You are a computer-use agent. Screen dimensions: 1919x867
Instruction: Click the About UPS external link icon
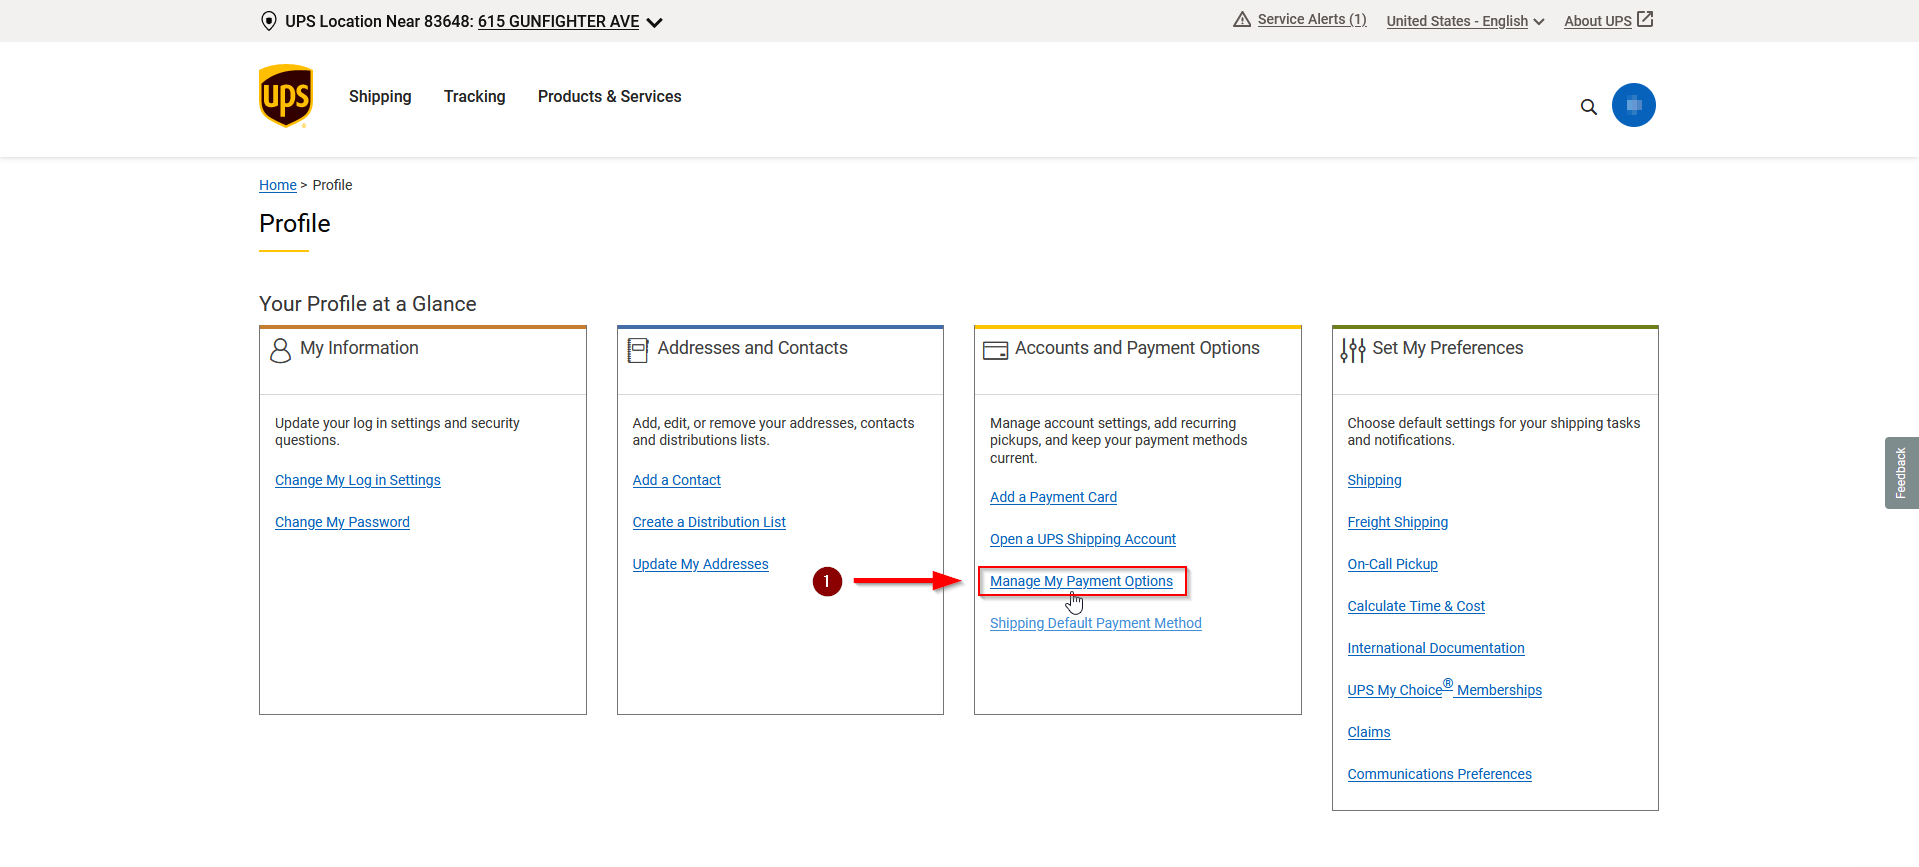point(1645,19)
